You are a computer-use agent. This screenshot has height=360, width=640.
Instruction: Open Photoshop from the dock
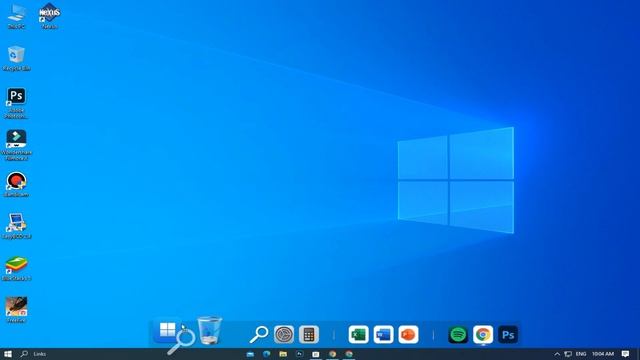[508, 335]
